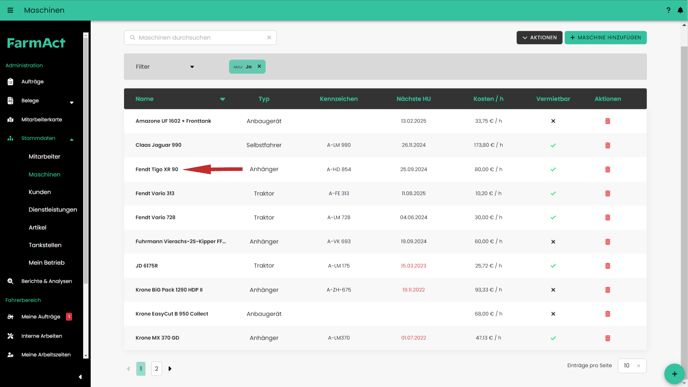Open Artikel in the sidebar
The width and height of the screenshot is (688, 387).
pos(37,228)
